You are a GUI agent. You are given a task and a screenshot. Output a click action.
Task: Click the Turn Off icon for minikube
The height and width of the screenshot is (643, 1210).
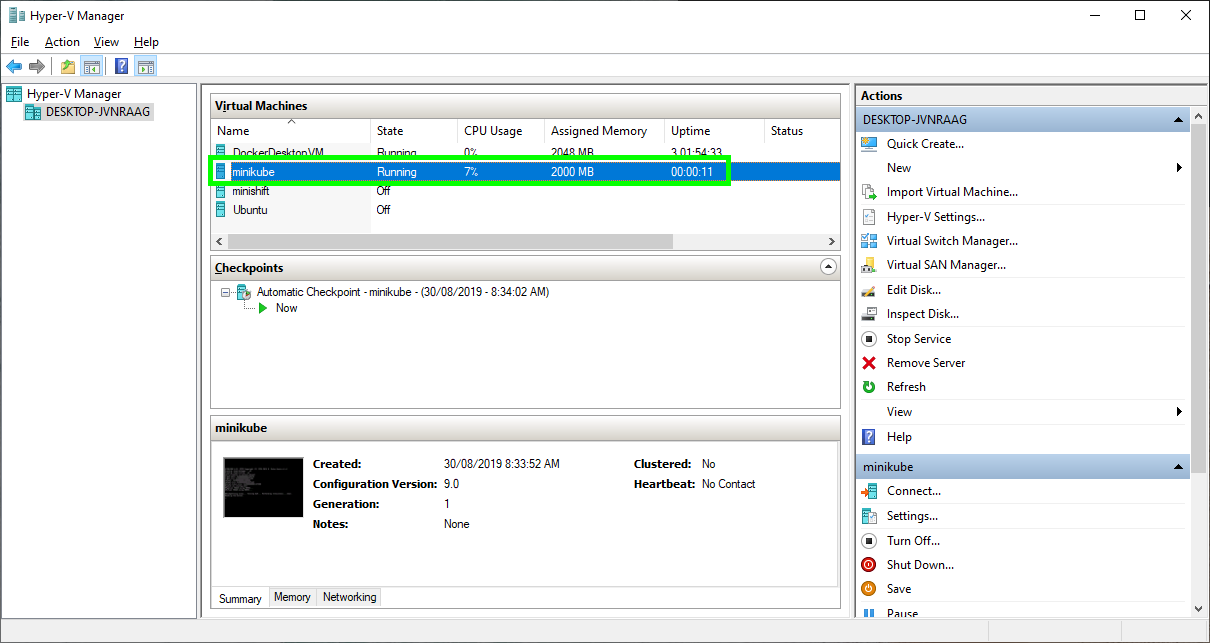(869, 541)
